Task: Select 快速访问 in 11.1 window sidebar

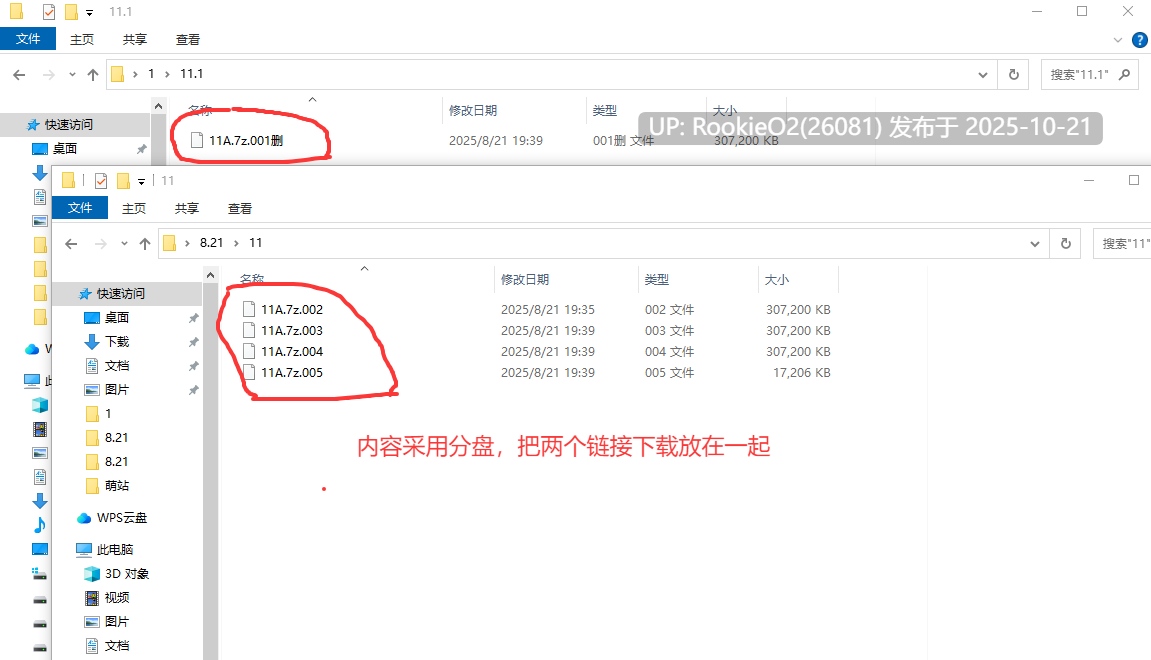Action: point(68,125)
